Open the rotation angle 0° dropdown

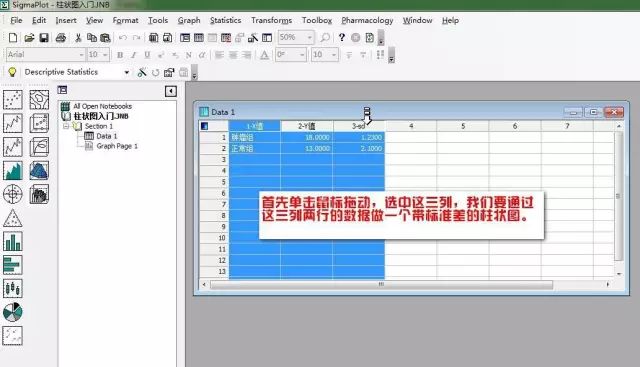point(302,55)
